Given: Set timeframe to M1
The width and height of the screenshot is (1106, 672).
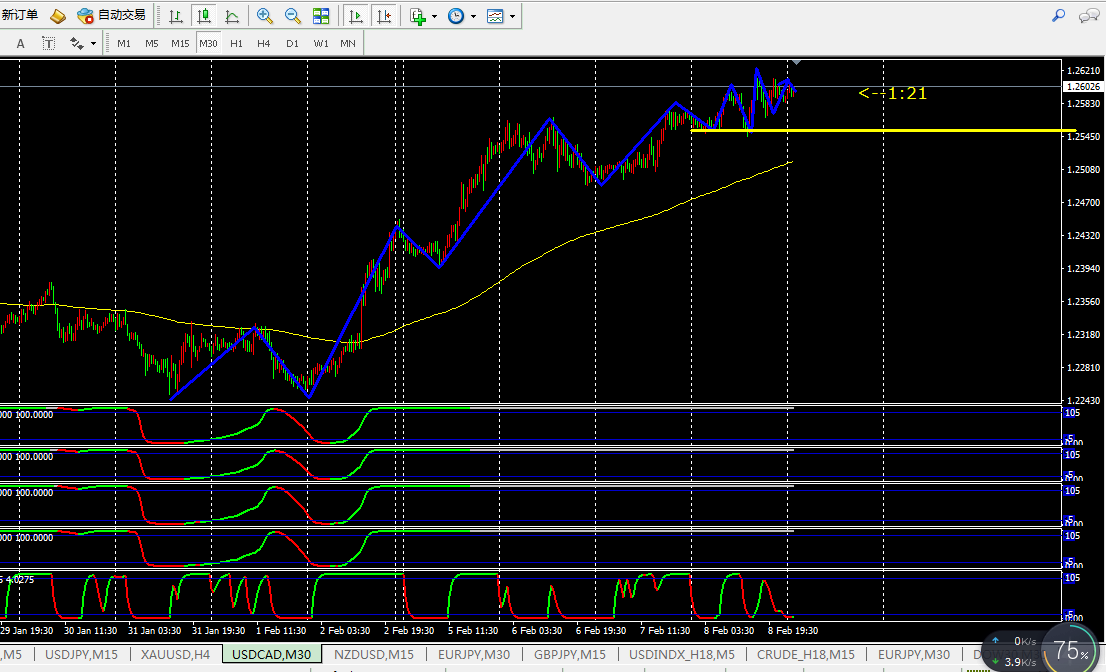Looking at the screenshot, I should point(123,44).
